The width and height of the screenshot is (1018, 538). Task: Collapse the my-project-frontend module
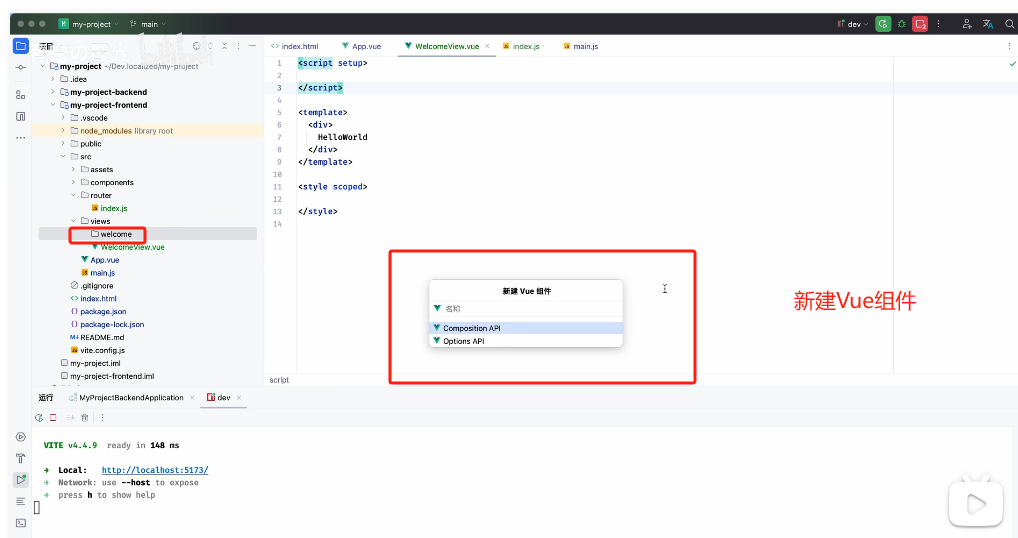[53, 105]
